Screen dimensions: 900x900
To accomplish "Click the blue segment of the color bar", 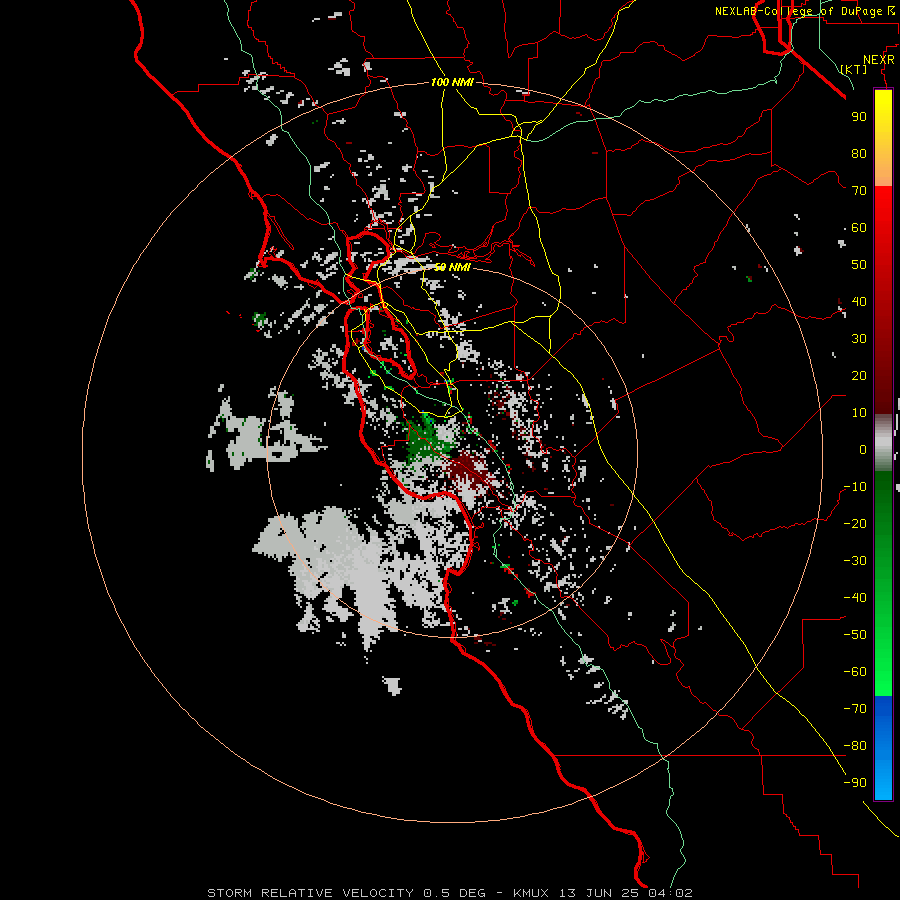I will coord(883,748).
